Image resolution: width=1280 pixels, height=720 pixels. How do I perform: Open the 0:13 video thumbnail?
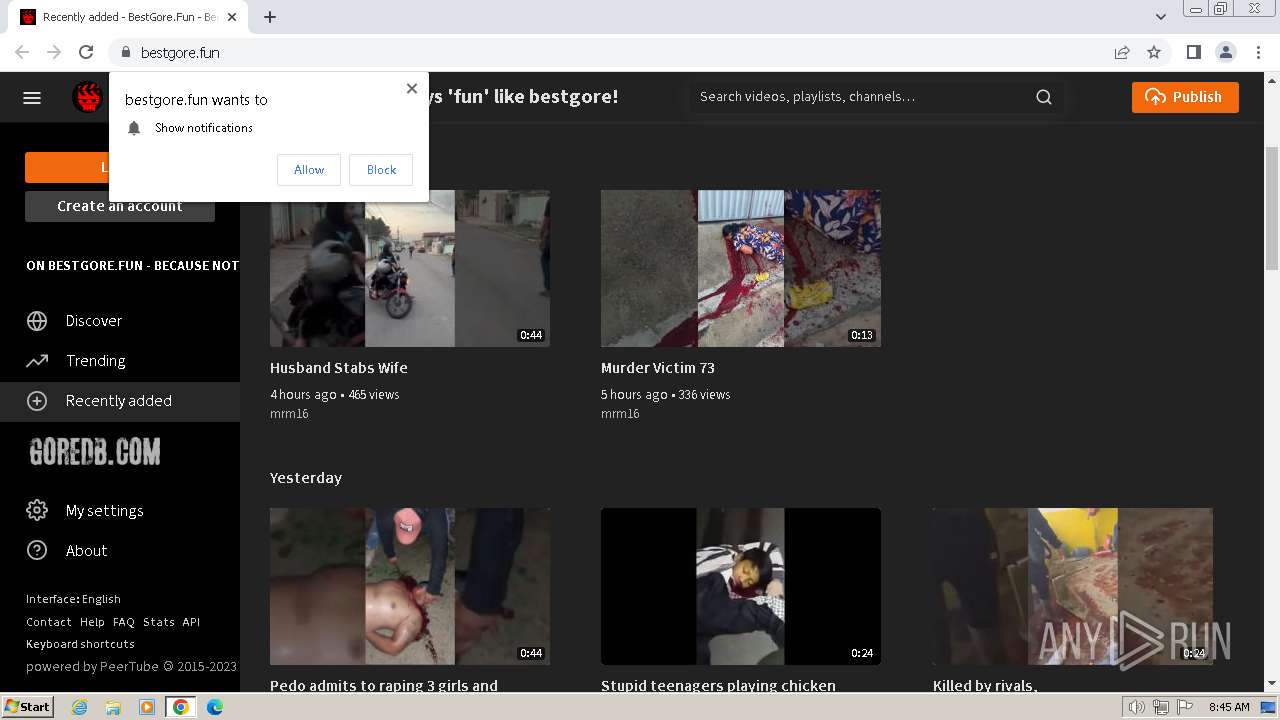(x=741, y=268)
